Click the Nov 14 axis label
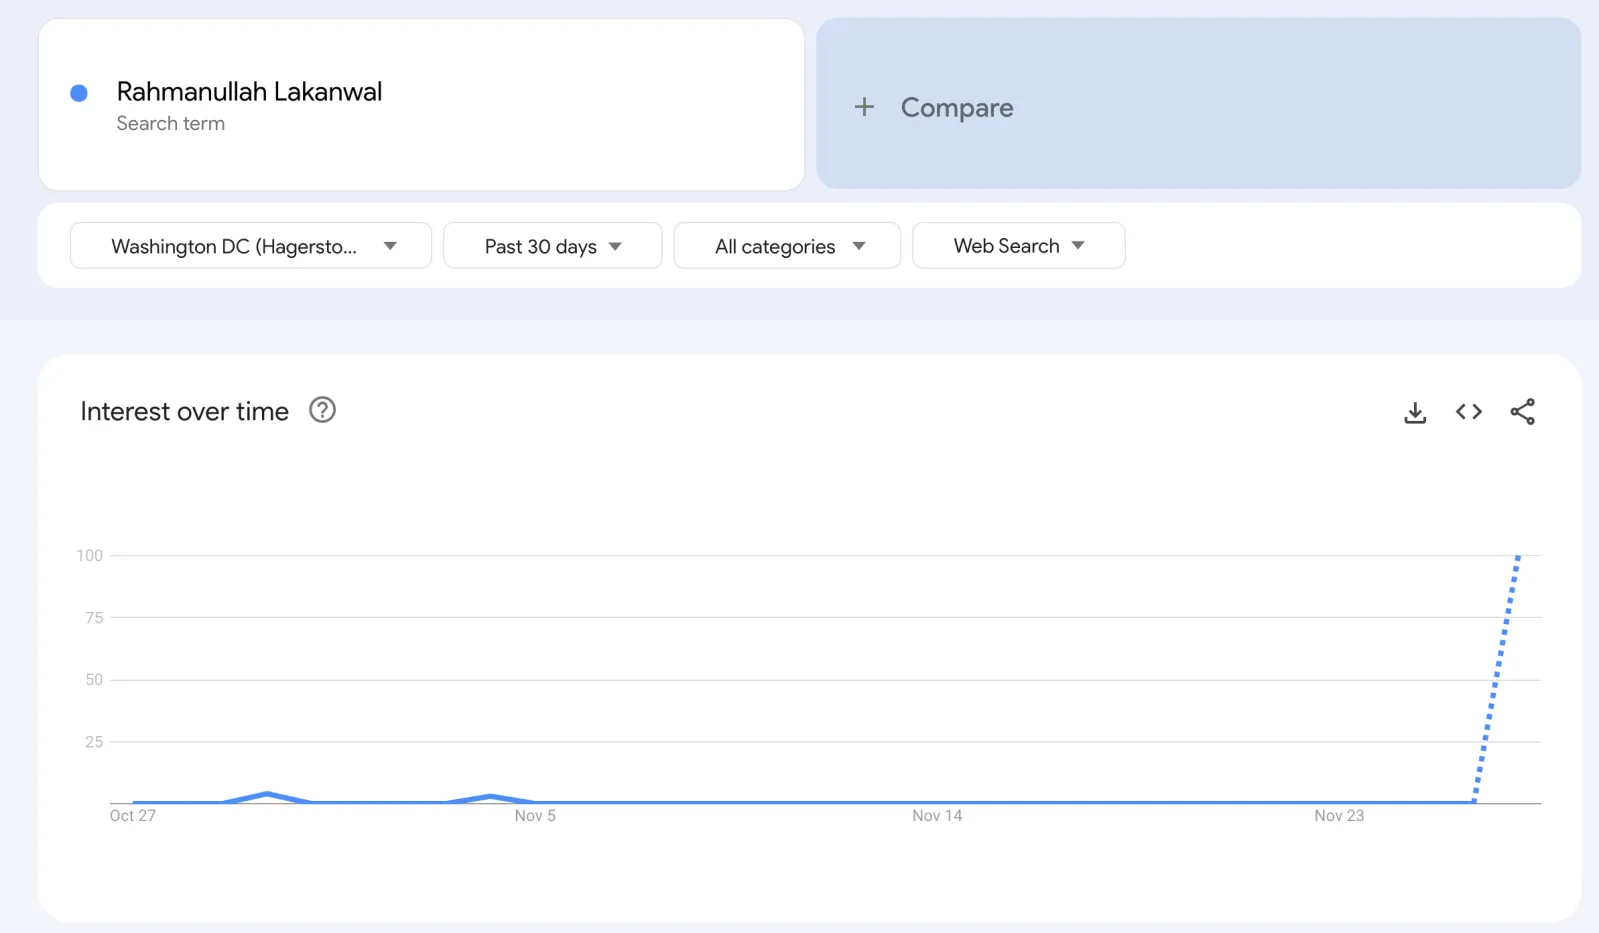Image resolution: width=1599 pixels, height=933 pixels. [937, 816]
